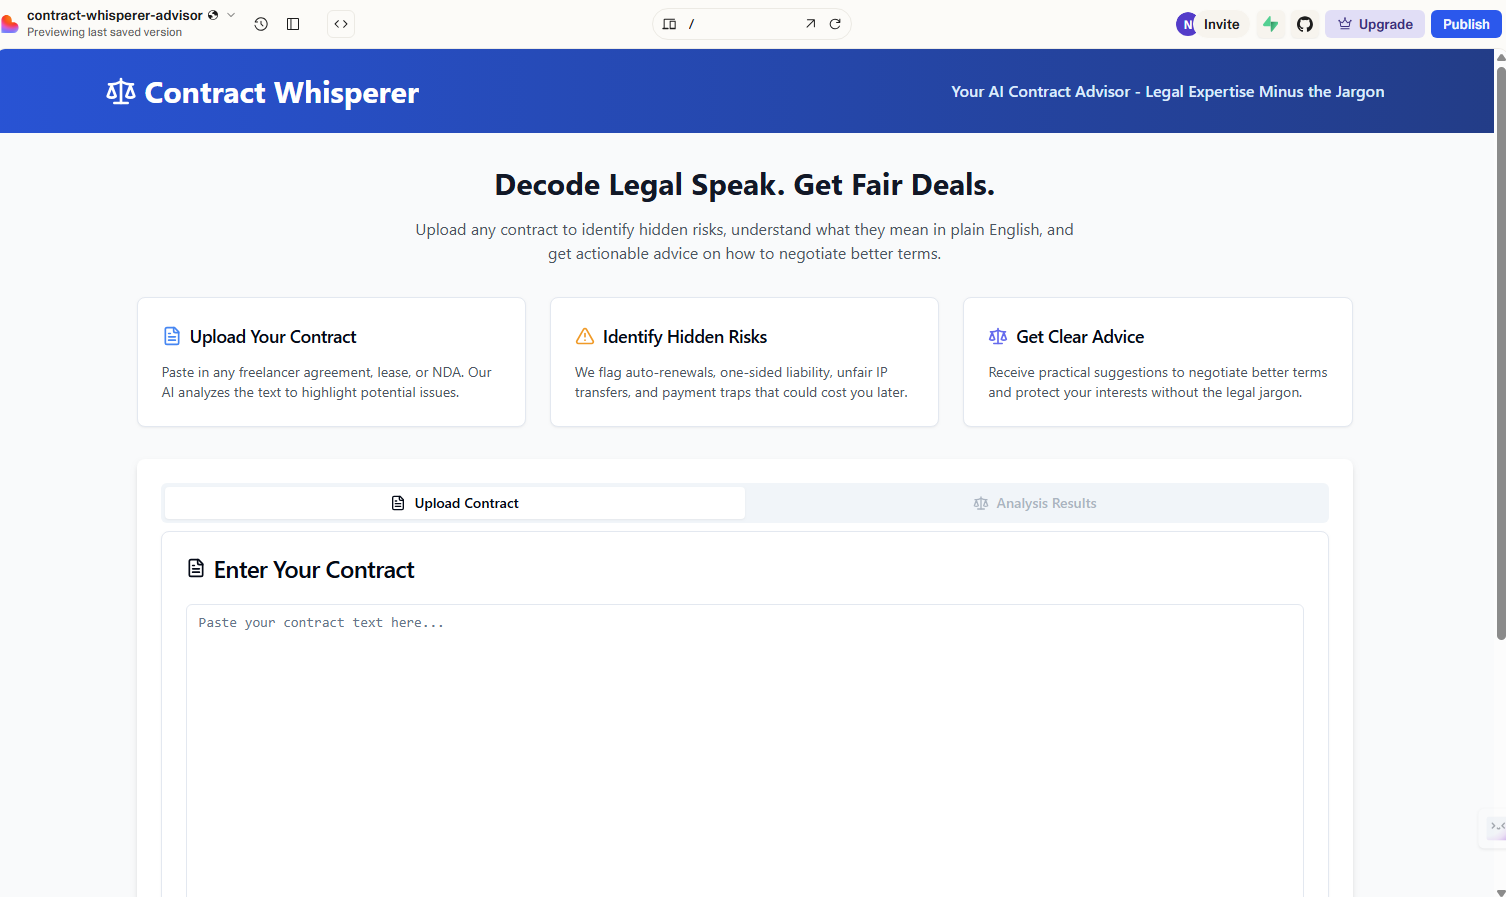Open the GitHub integration icon
1506x897 pixels.
point(1305,24)
